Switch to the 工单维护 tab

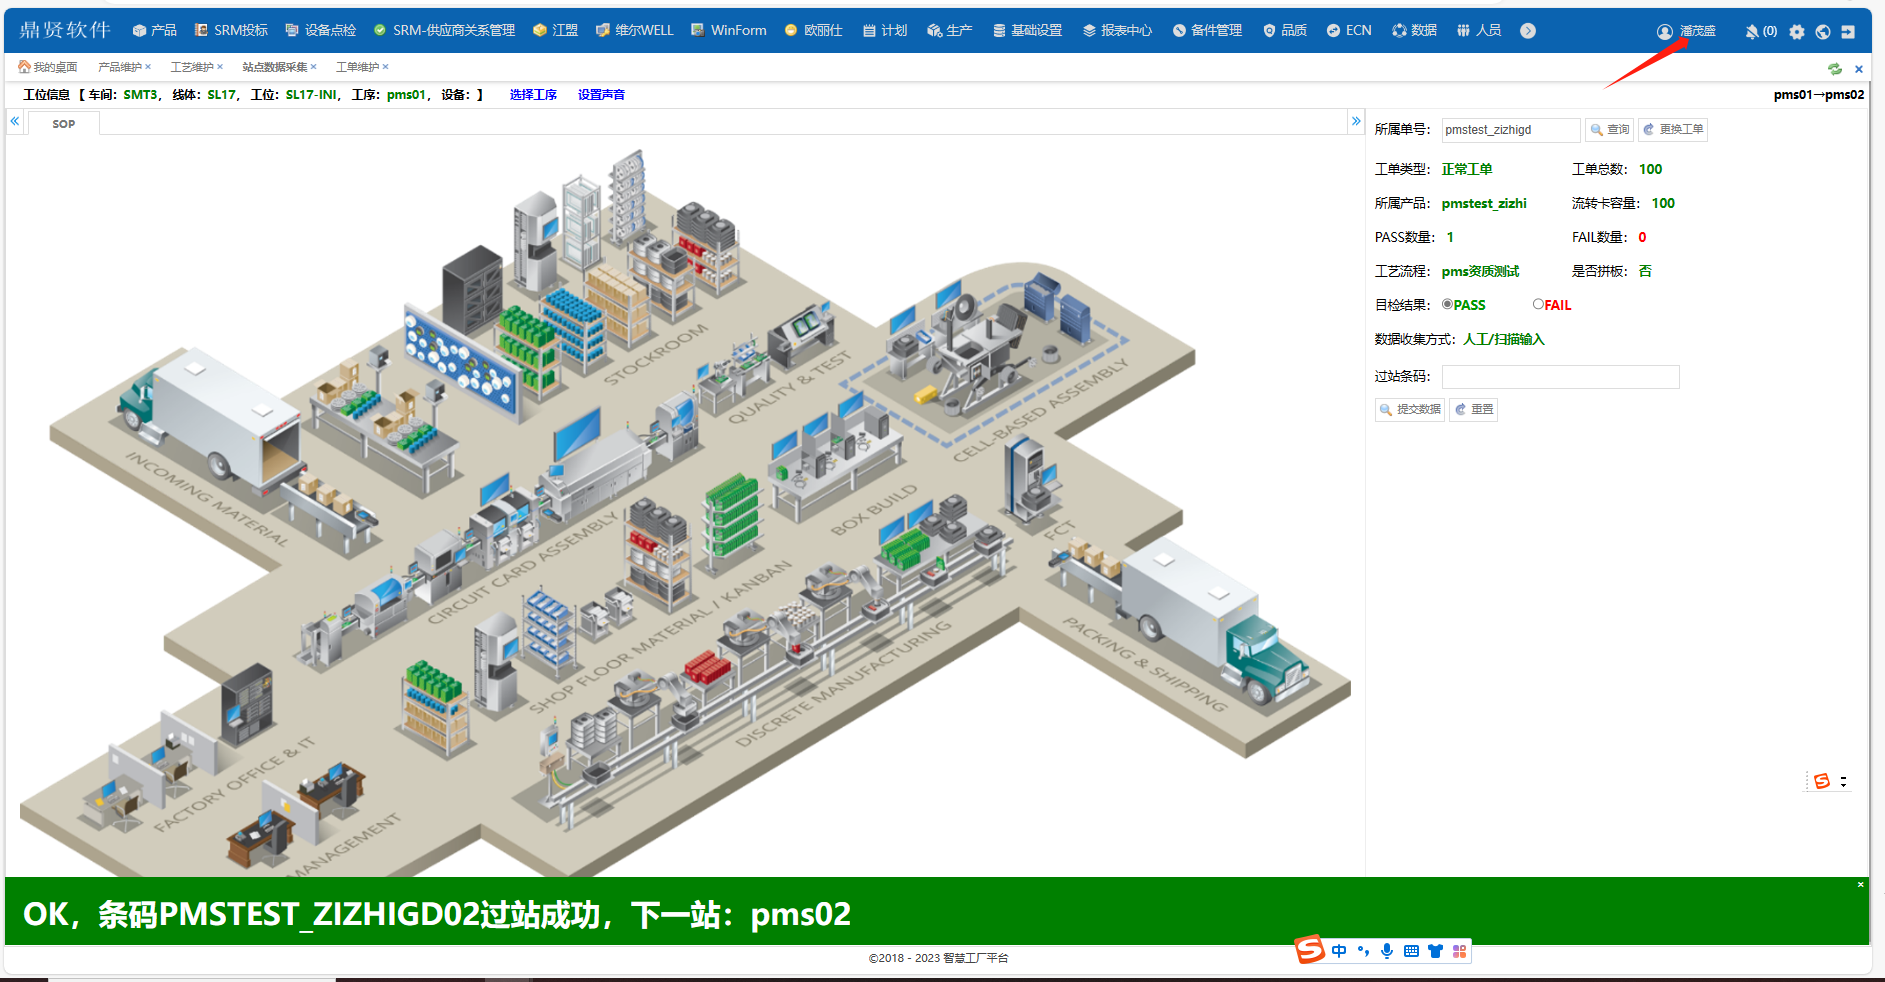tap(357, 67)
